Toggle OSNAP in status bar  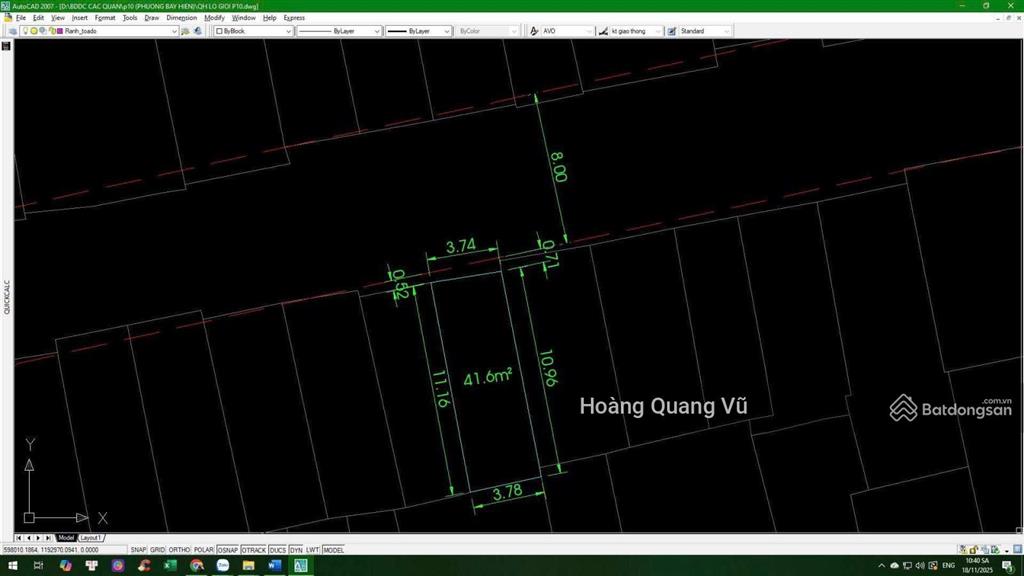coord(227,550)
